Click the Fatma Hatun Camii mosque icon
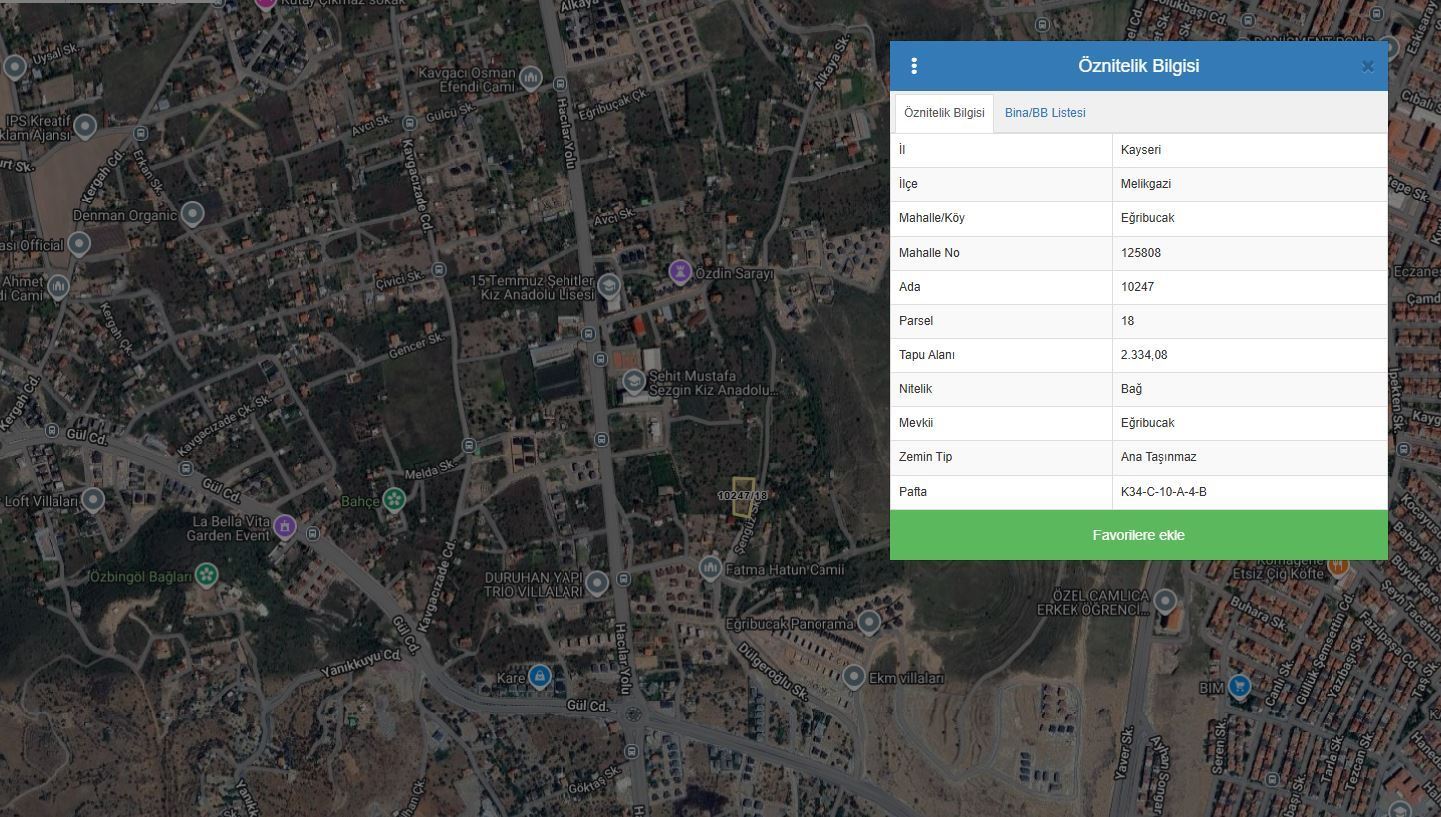This screenshot has height=817, width=1441. pyautogui.click(x=710, y=568)
